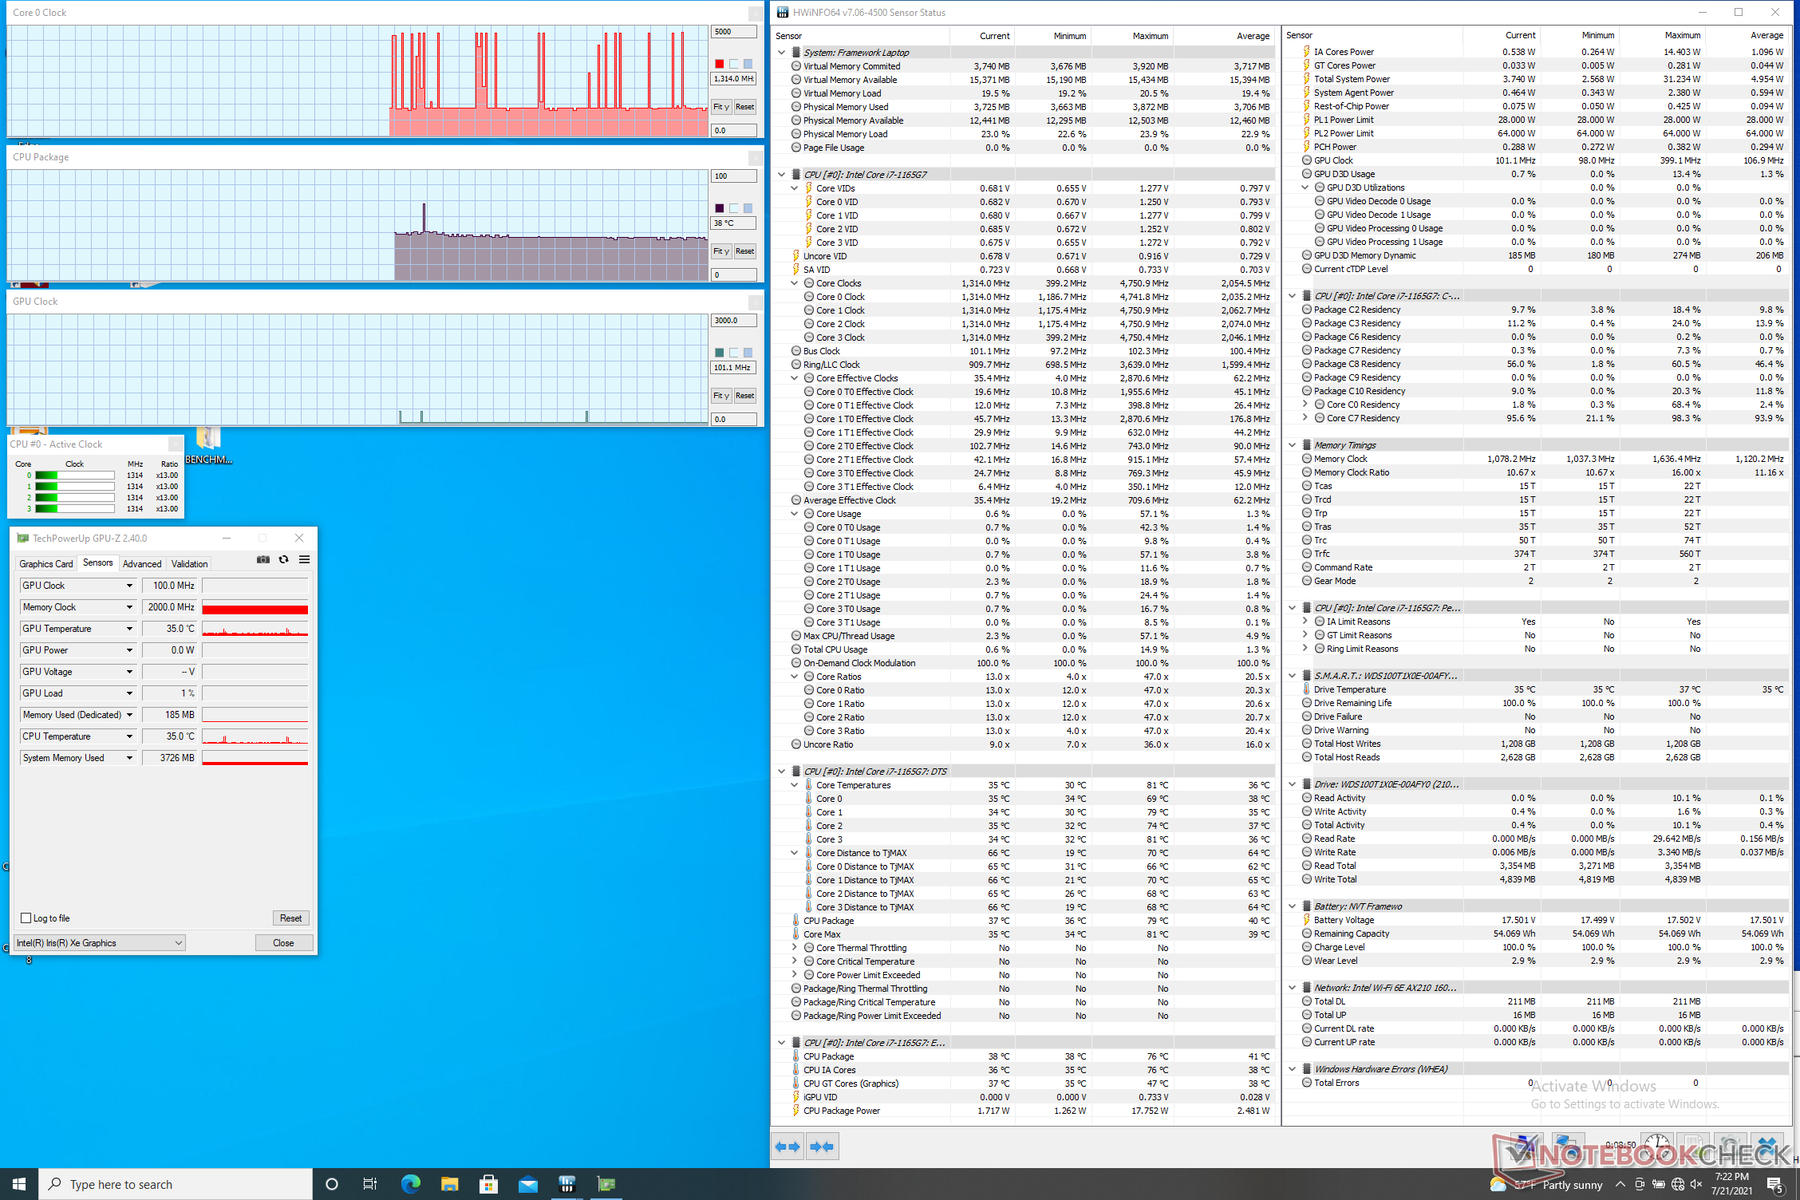The width and height of the screenshot is (1800, 1200).
Task: Click Reset in the Core 0 Clock graph
Action: click(x=745, y=107)
